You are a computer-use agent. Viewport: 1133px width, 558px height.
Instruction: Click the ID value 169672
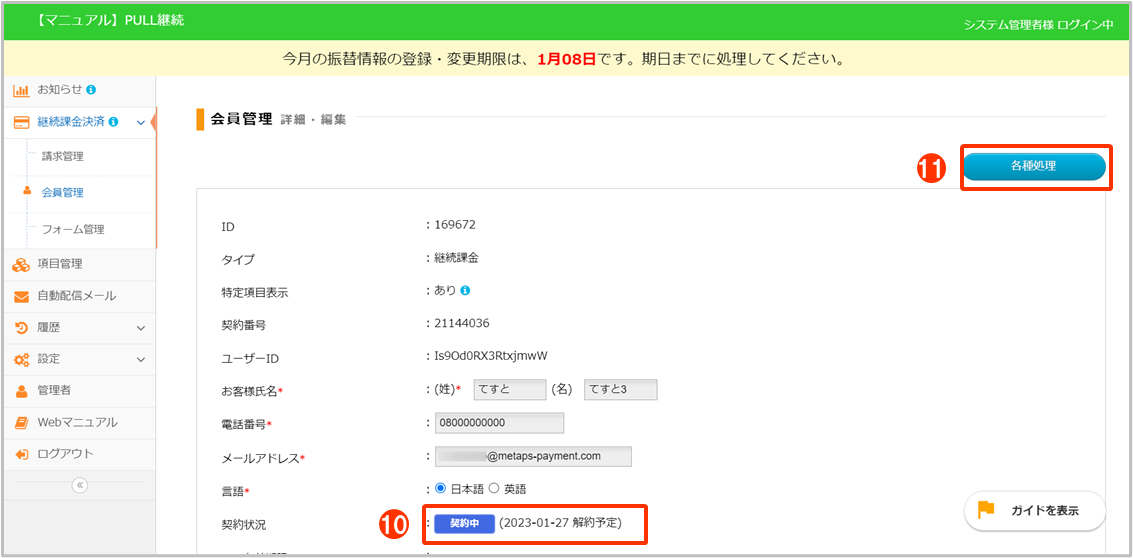tap(455, 224)
